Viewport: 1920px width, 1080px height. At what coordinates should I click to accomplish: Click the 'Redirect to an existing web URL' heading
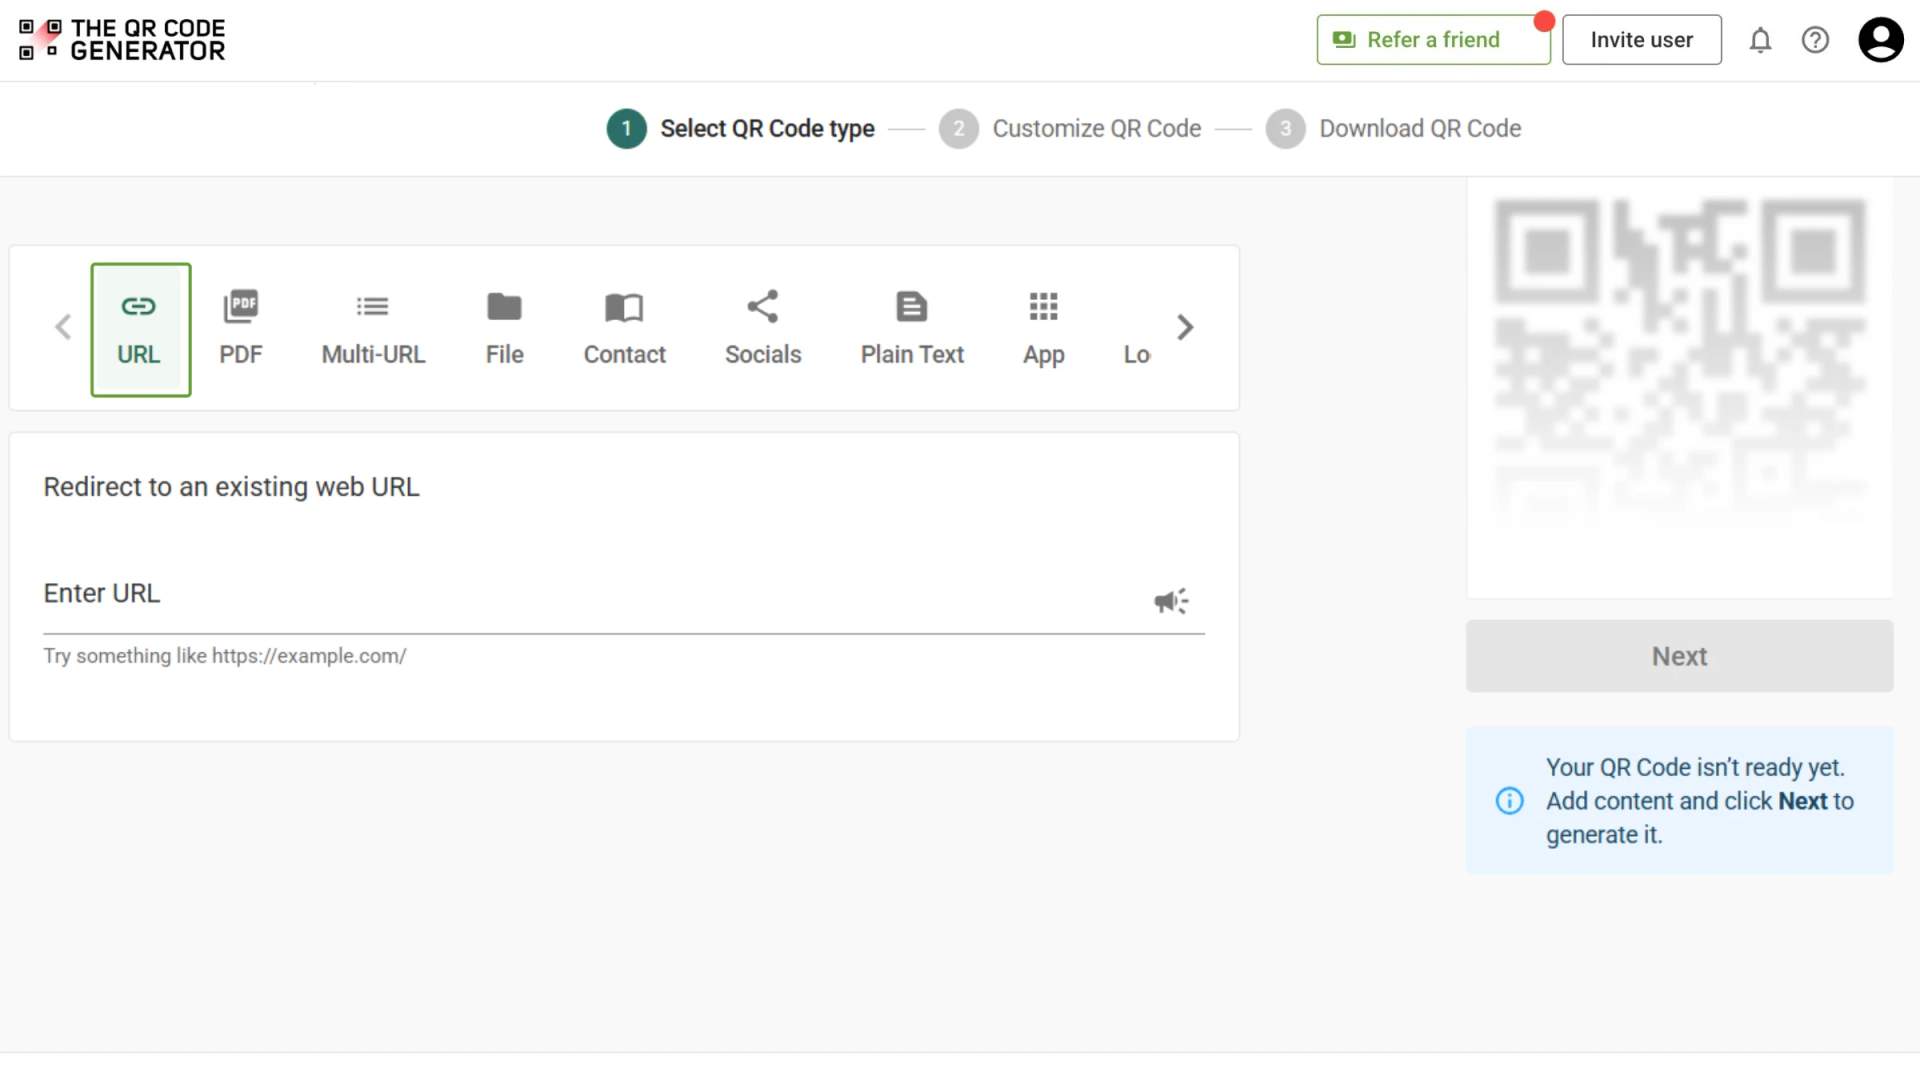pyautogui.click(x=231, y=487)
